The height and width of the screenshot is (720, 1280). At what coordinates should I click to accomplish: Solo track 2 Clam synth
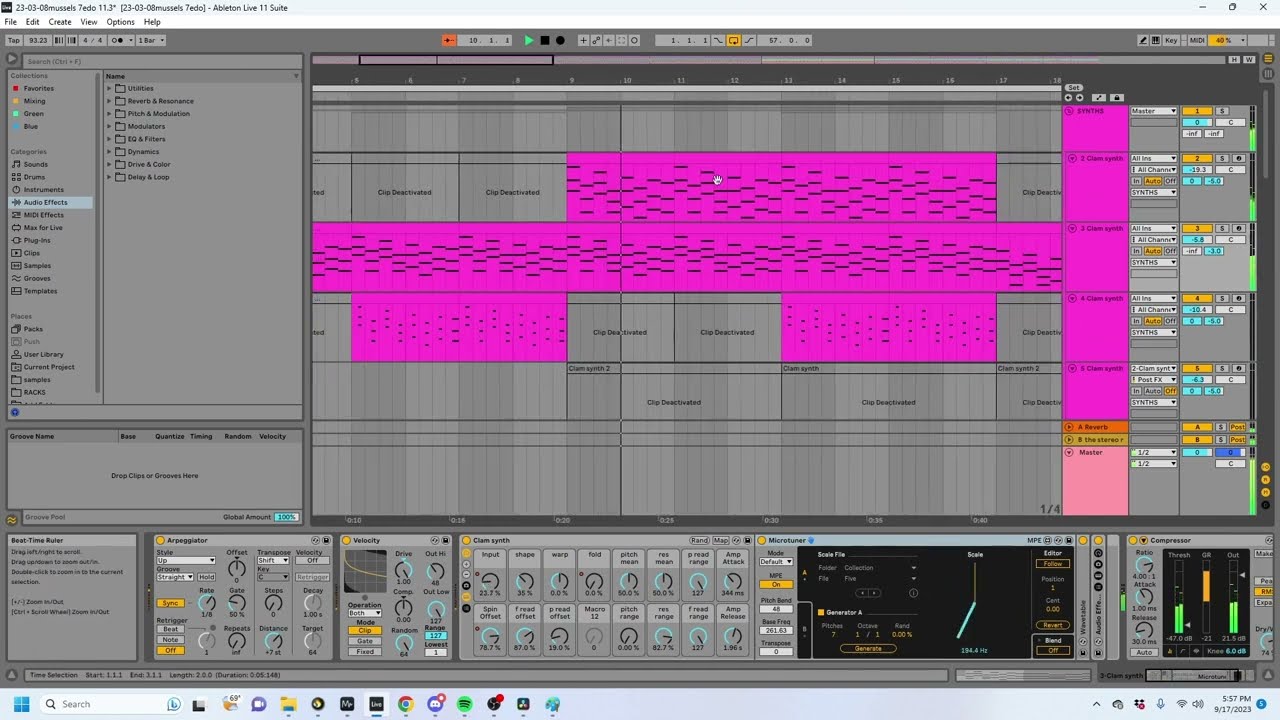pyautogui.click(x=1221, y=158)
